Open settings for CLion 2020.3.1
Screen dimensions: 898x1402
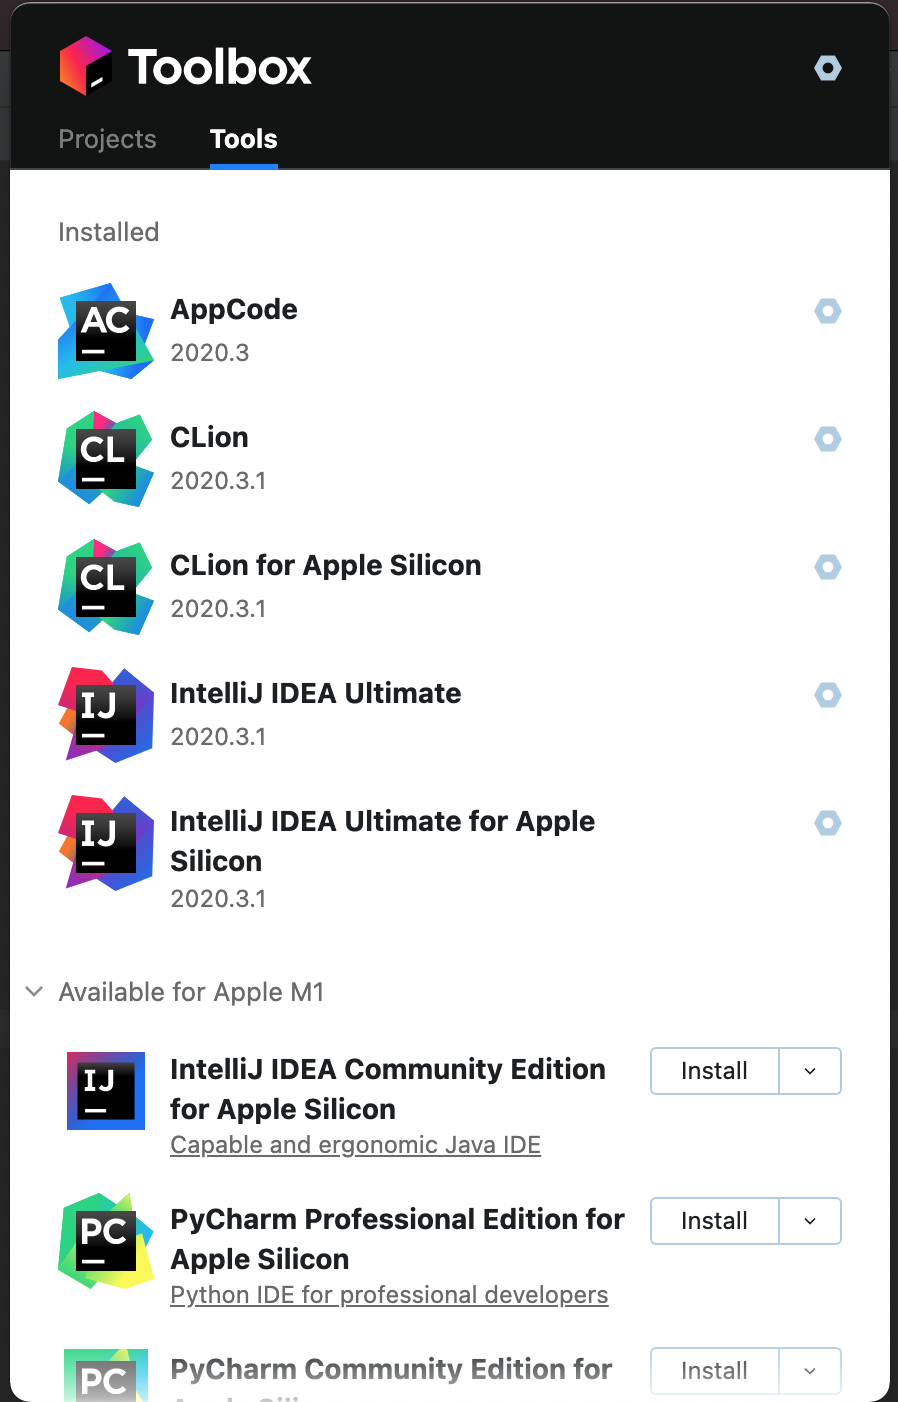click(828, 439)
